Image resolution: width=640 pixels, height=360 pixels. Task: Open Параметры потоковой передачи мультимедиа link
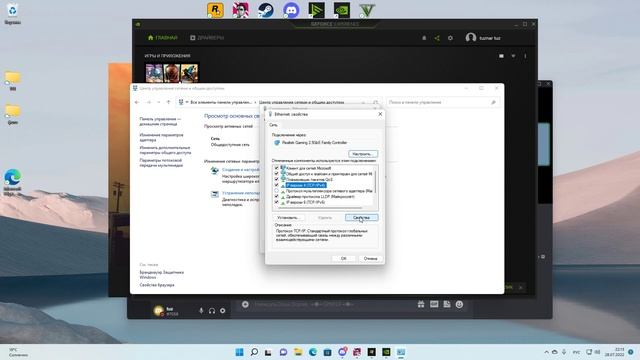click(161, 162)
